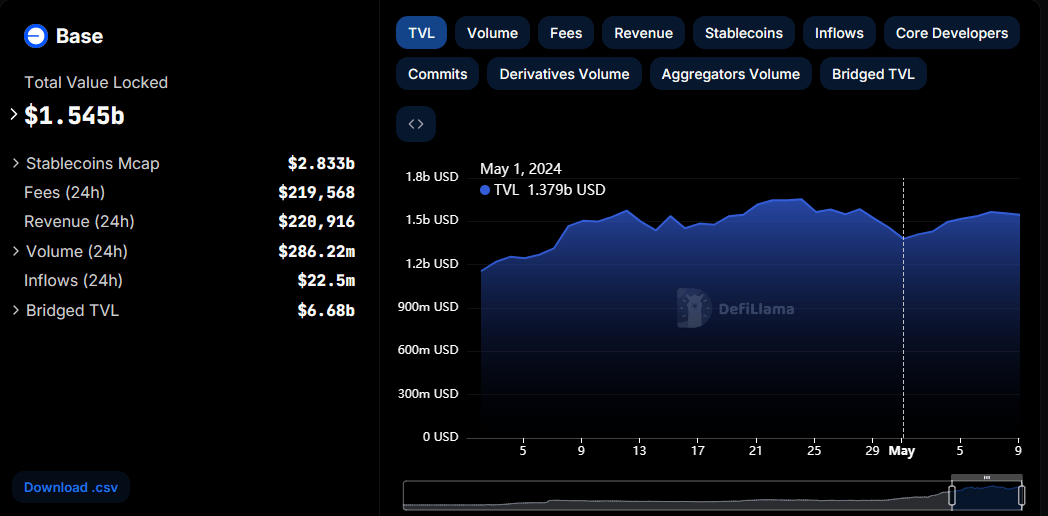Toggle the Stablecoins chart metric
Viewport: 1048px width, 516px height.
[x=744, y=33]
